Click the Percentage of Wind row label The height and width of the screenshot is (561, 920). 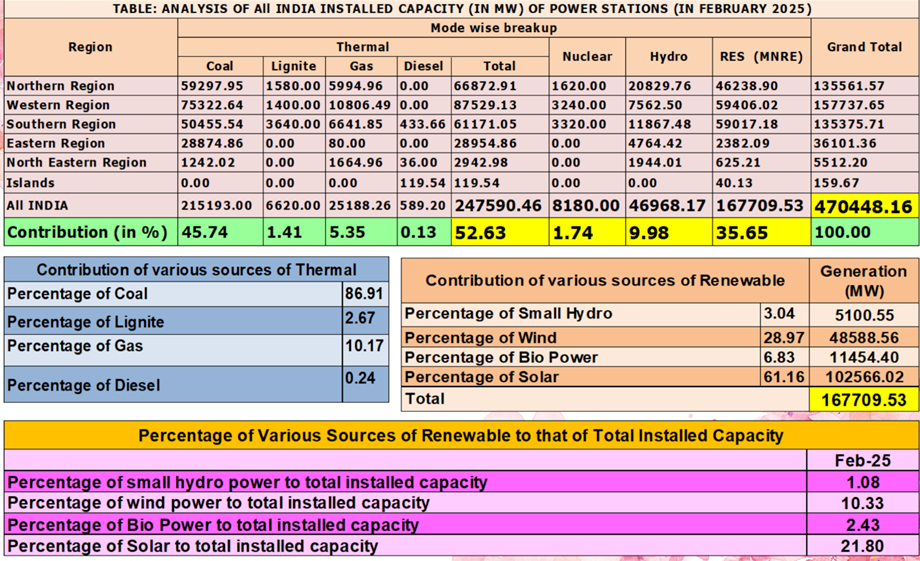pos(481,337)
